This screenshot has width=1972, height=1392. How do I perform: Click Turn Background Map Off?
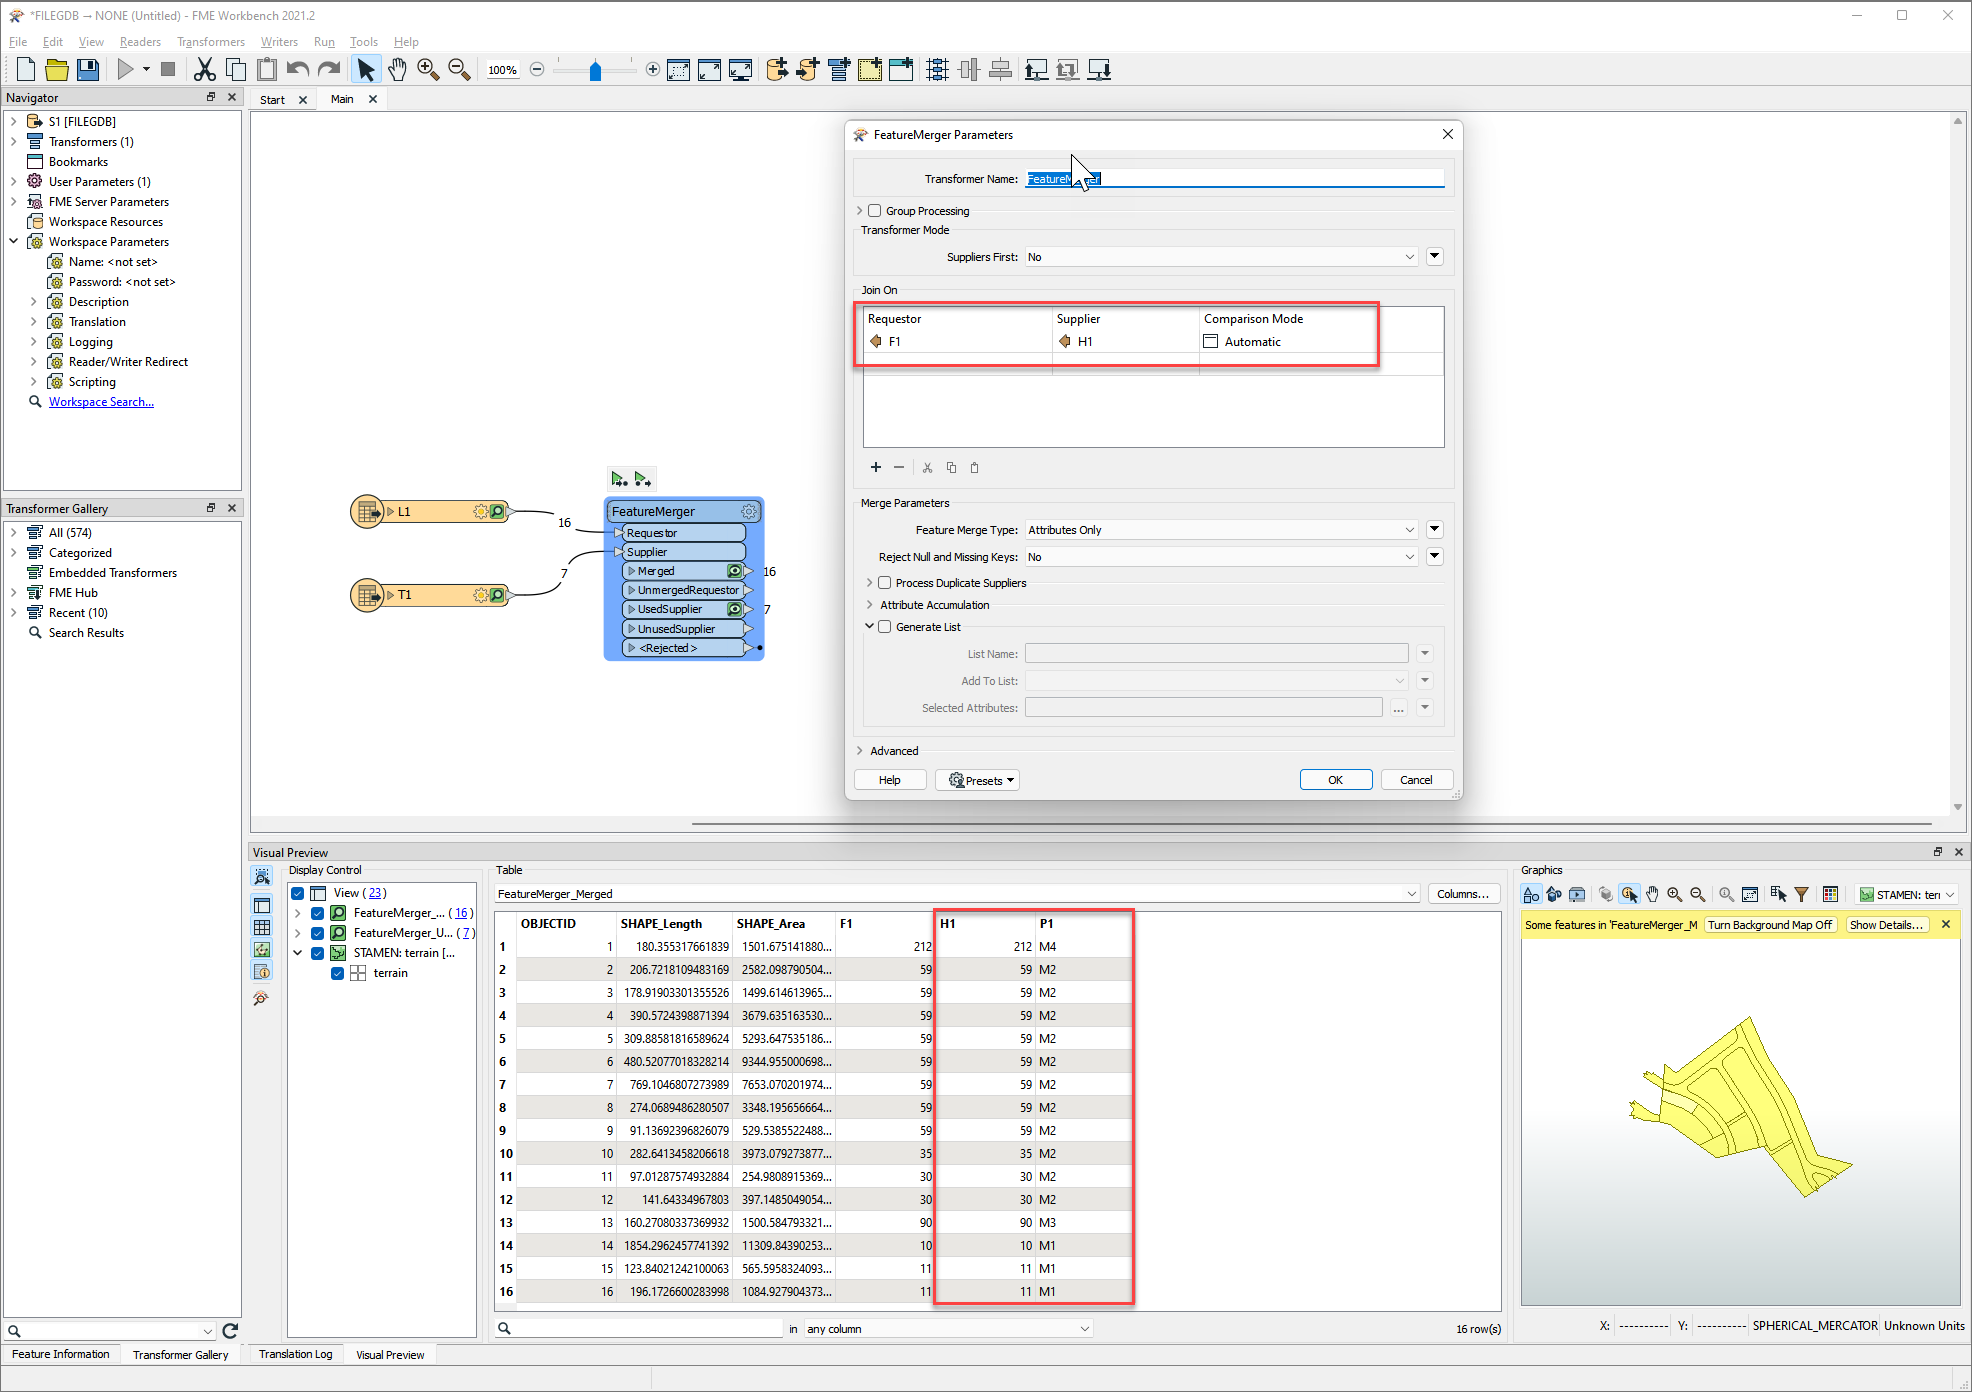click(1770, 925)
